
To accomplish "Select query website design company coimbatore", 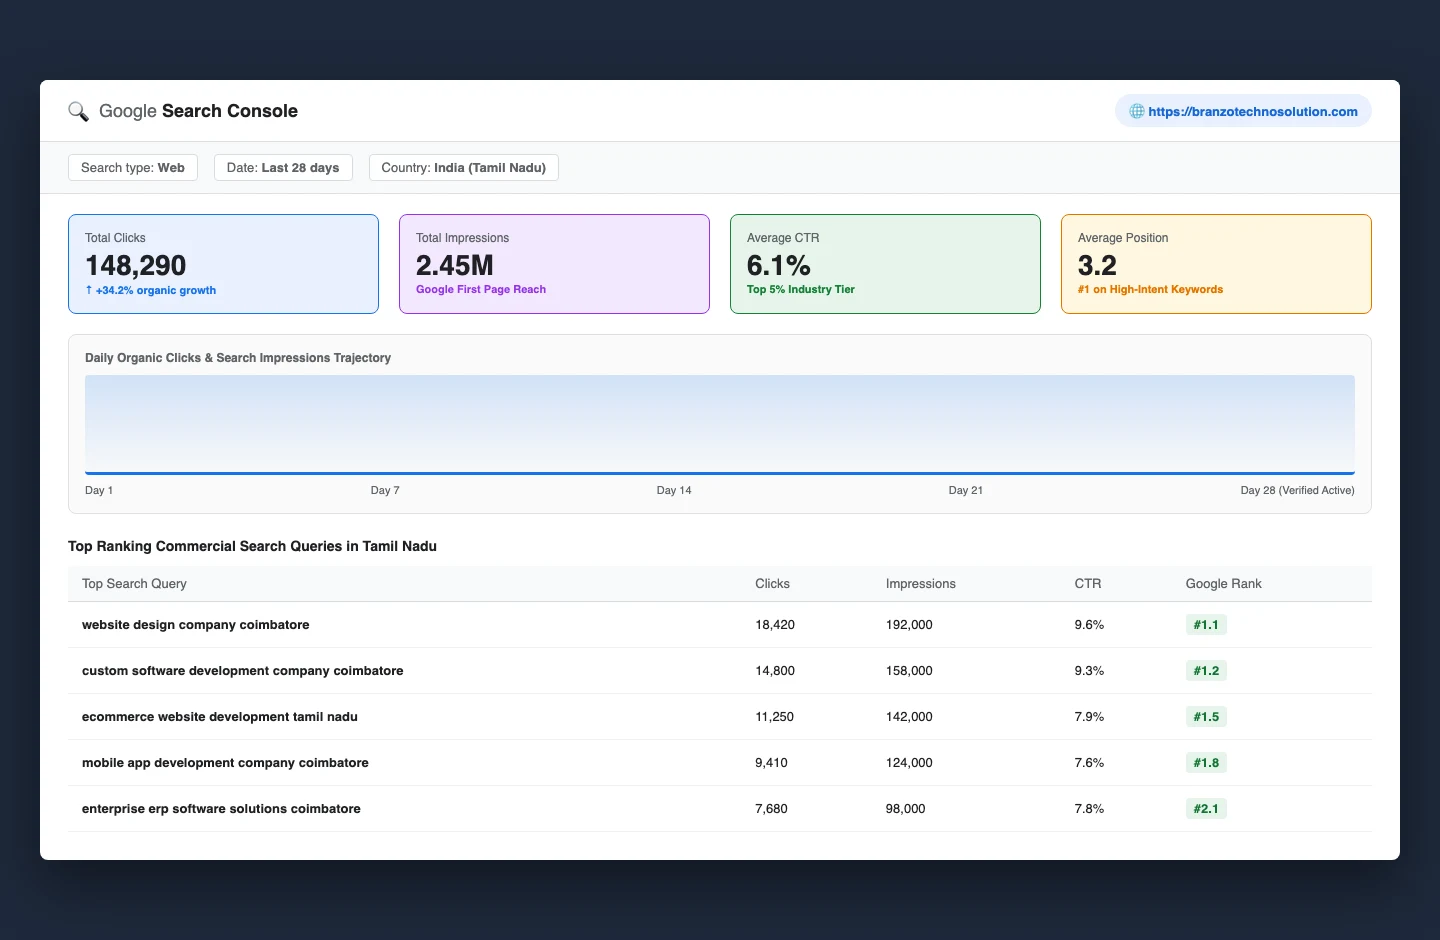I will click(196, 625).
